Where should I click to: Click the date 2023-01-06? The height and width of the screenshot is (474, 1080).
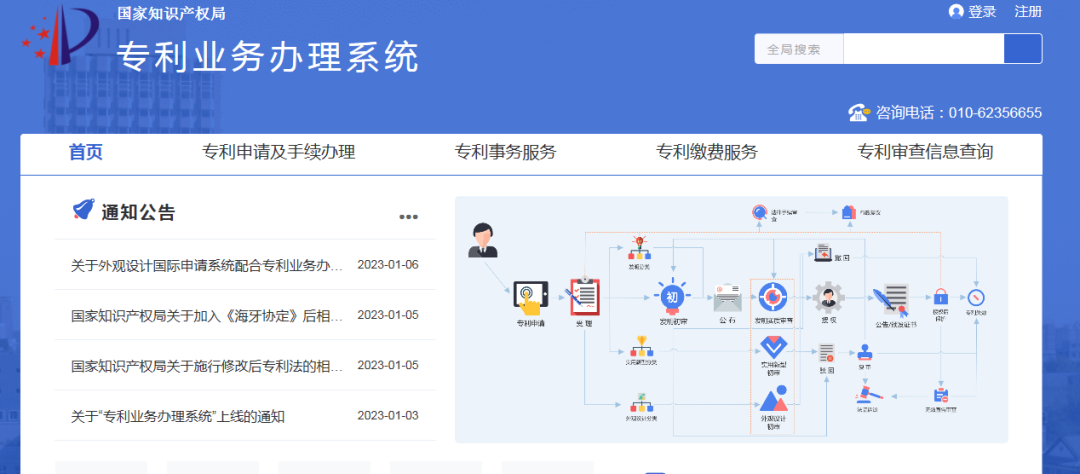tap(388, 265)
